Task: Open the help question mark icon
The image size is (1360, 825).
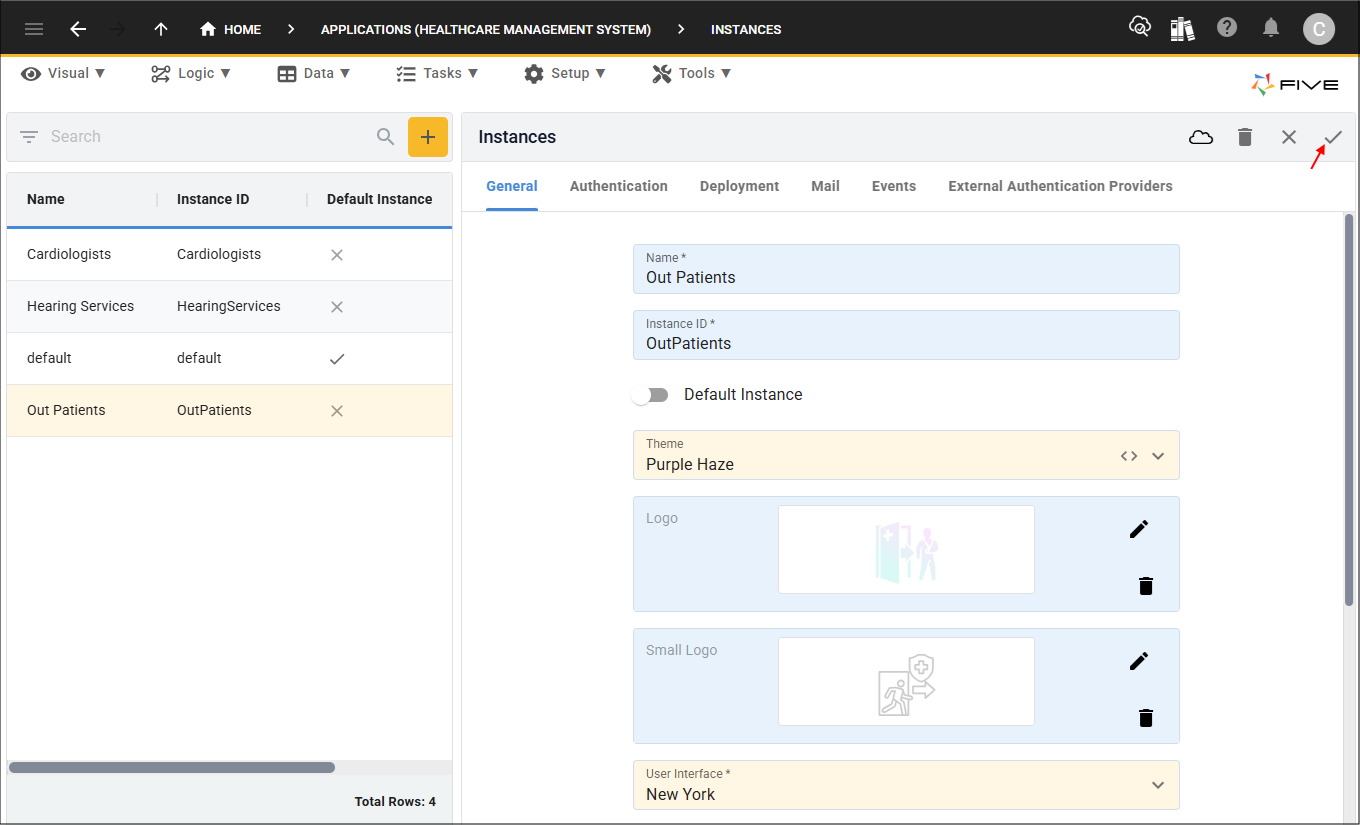Action: click(1227, 28)
